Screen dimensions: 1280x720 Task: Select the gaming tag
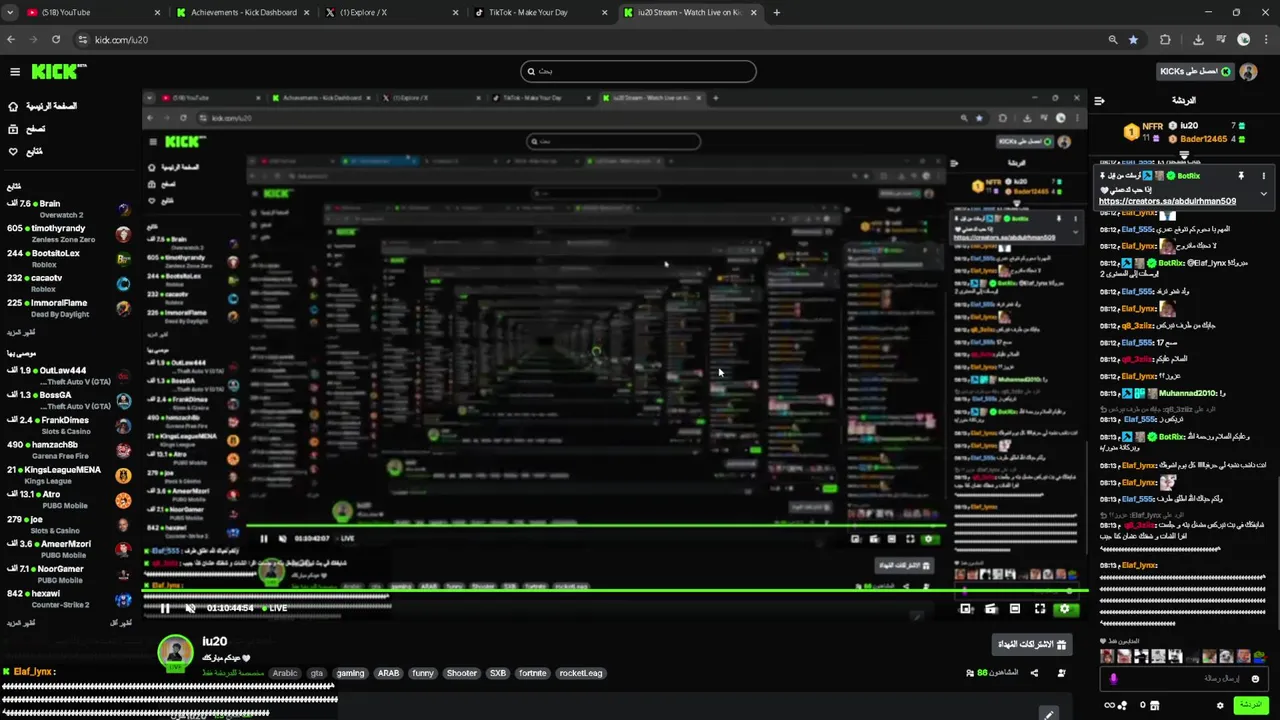[x=350, y=673]
